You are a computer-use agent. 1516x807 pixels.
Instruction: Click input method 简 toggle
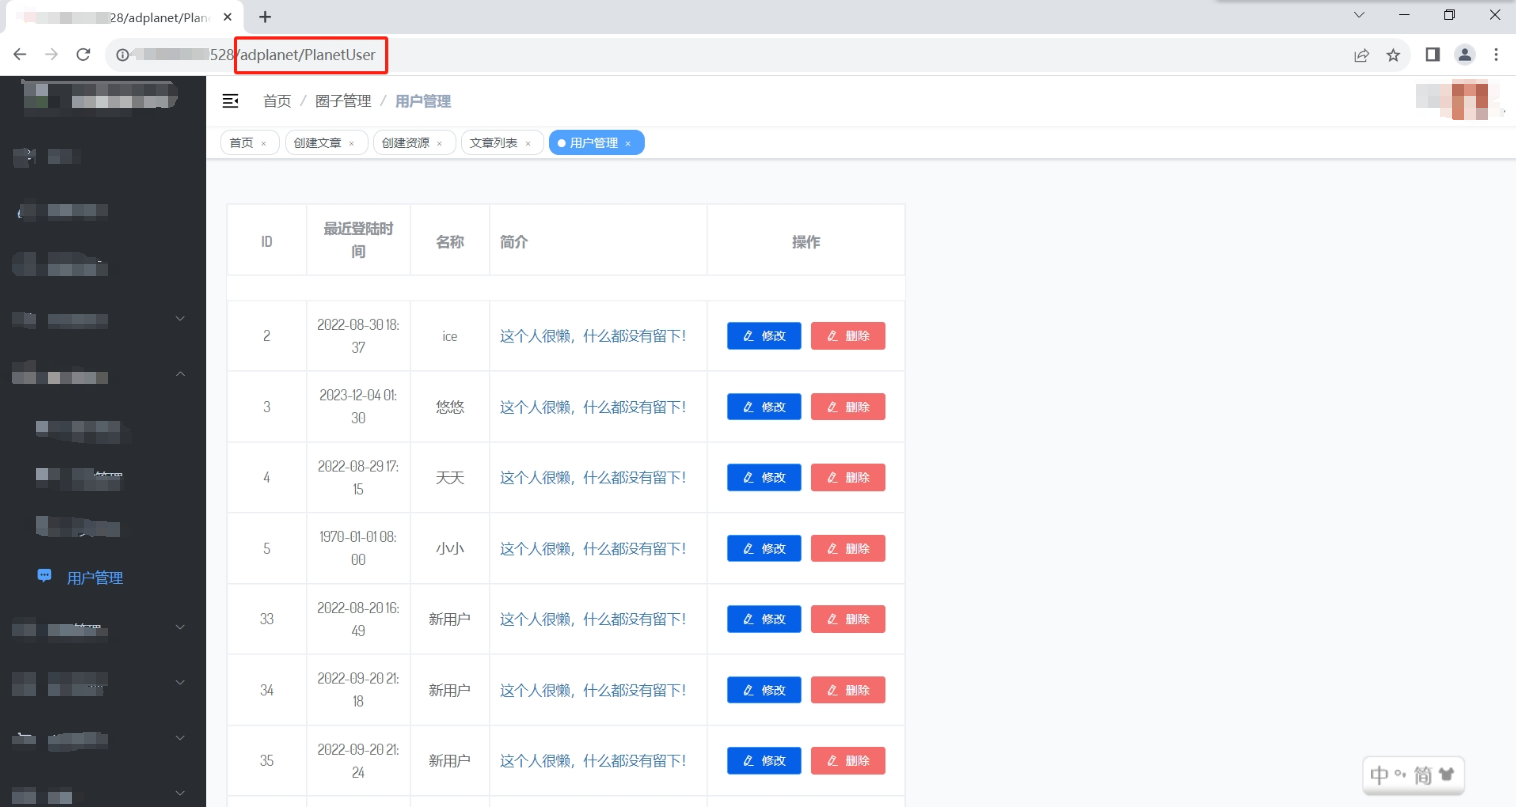pyautogui.click(x=1423, y=775)
